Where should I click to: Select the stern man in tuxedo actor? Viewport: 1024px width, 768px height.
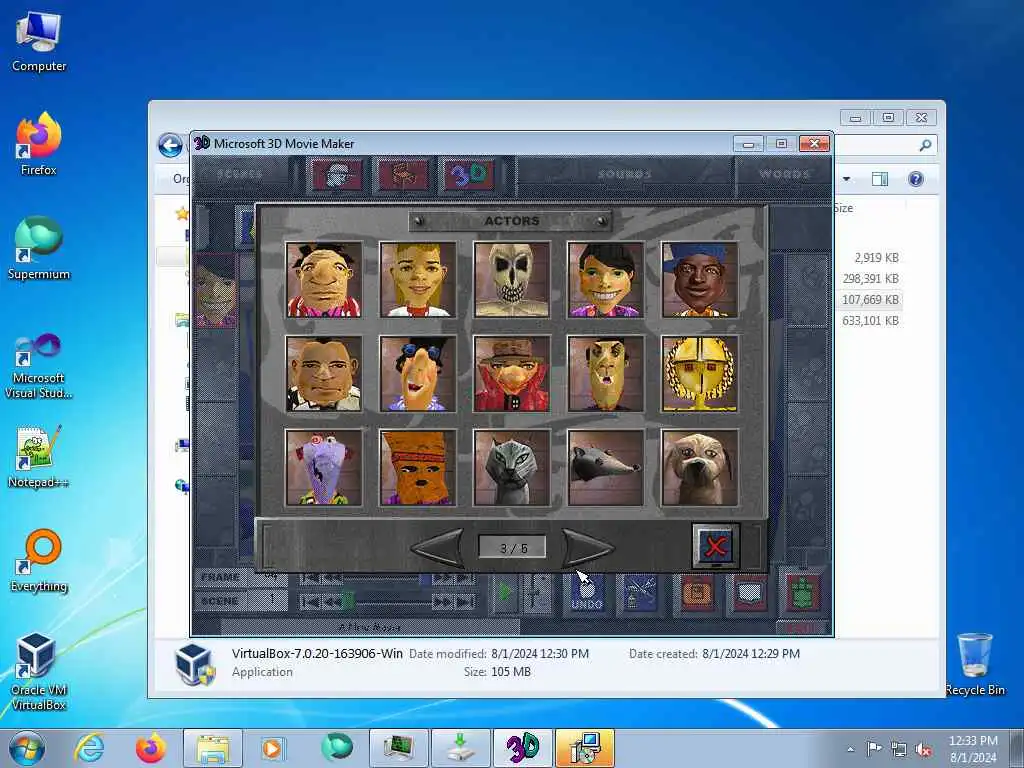pos(323,374)
